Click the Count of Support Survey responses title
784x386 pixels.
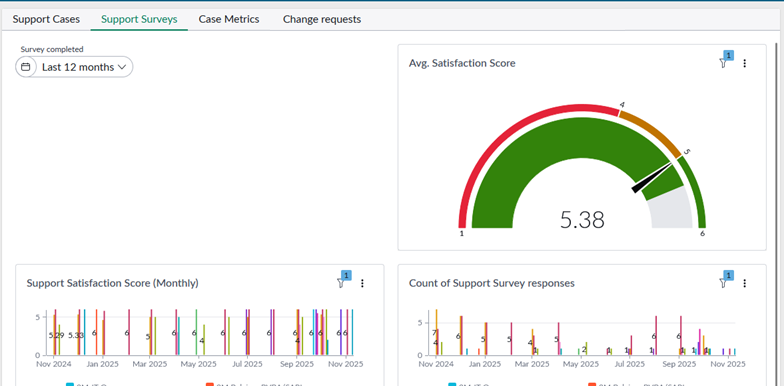[492, 284]
